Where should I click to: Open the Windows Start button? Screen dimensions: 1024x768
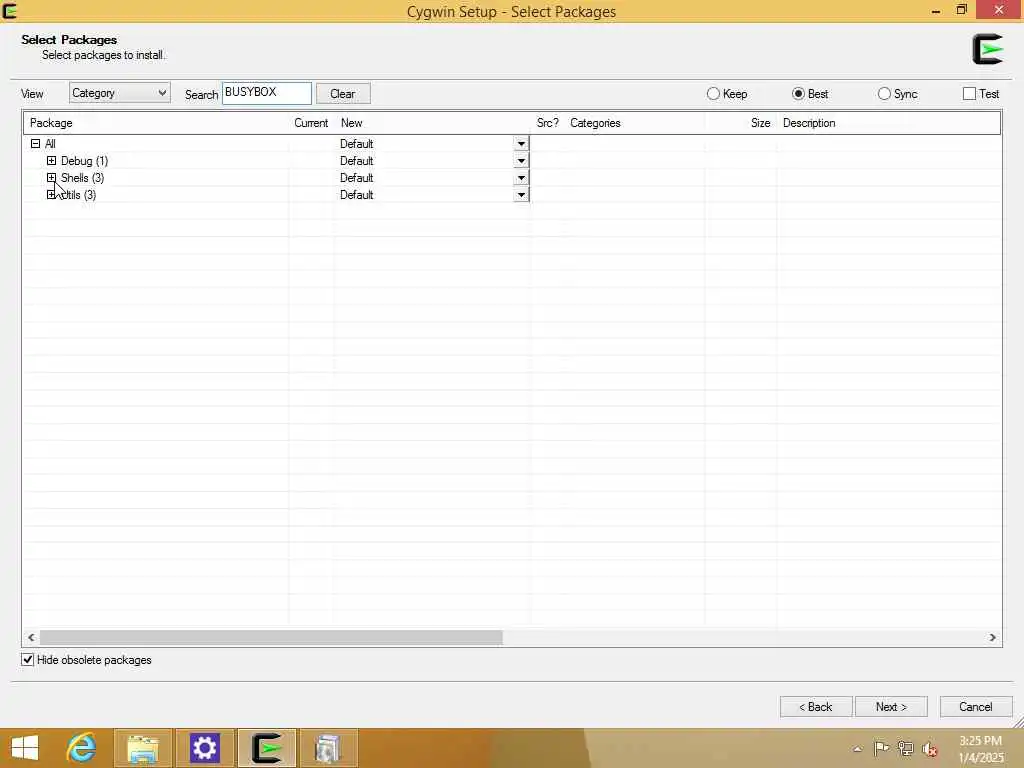pos(25,748)
